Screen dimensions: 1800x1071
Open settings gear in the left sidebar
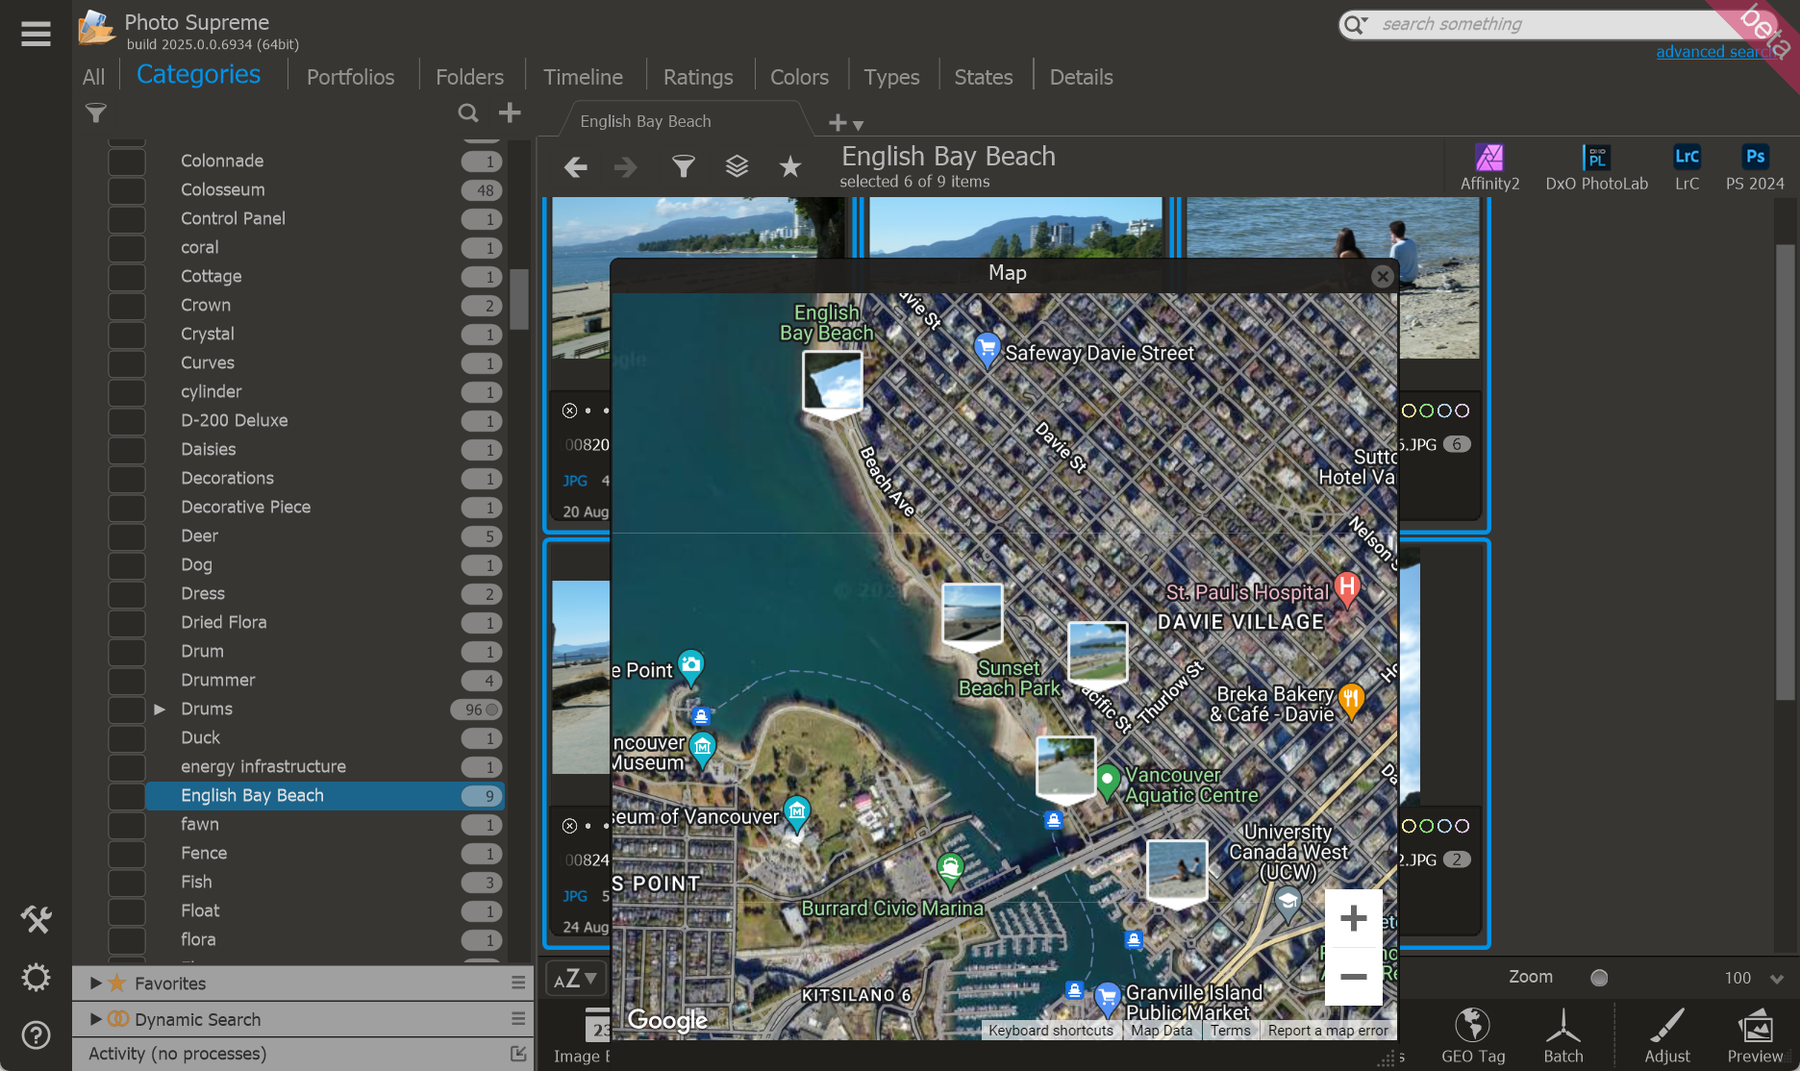(x=36, y=977)
